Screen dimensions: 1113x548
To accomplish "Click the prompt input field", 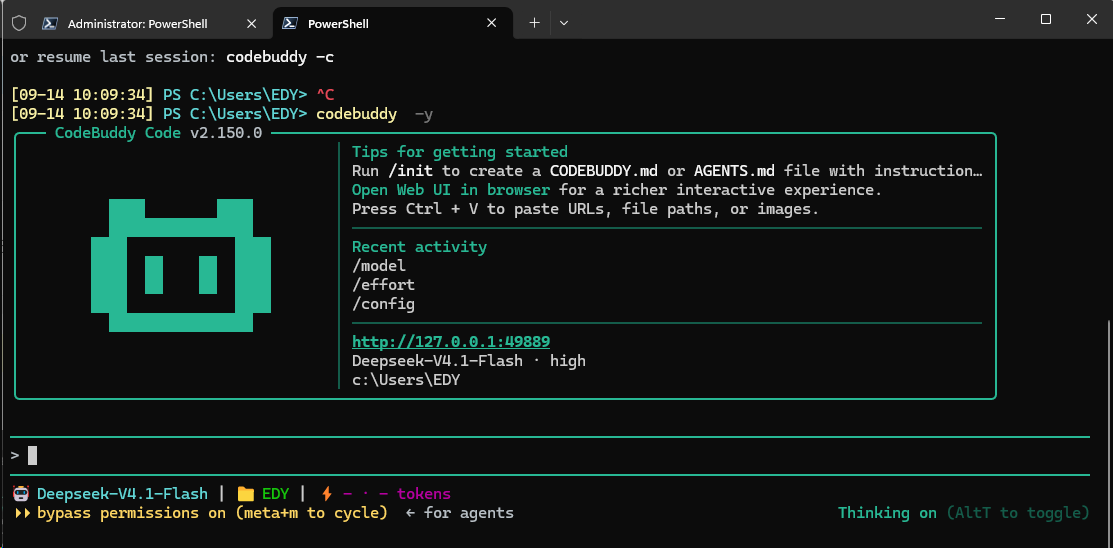I will tap(550, 456).
